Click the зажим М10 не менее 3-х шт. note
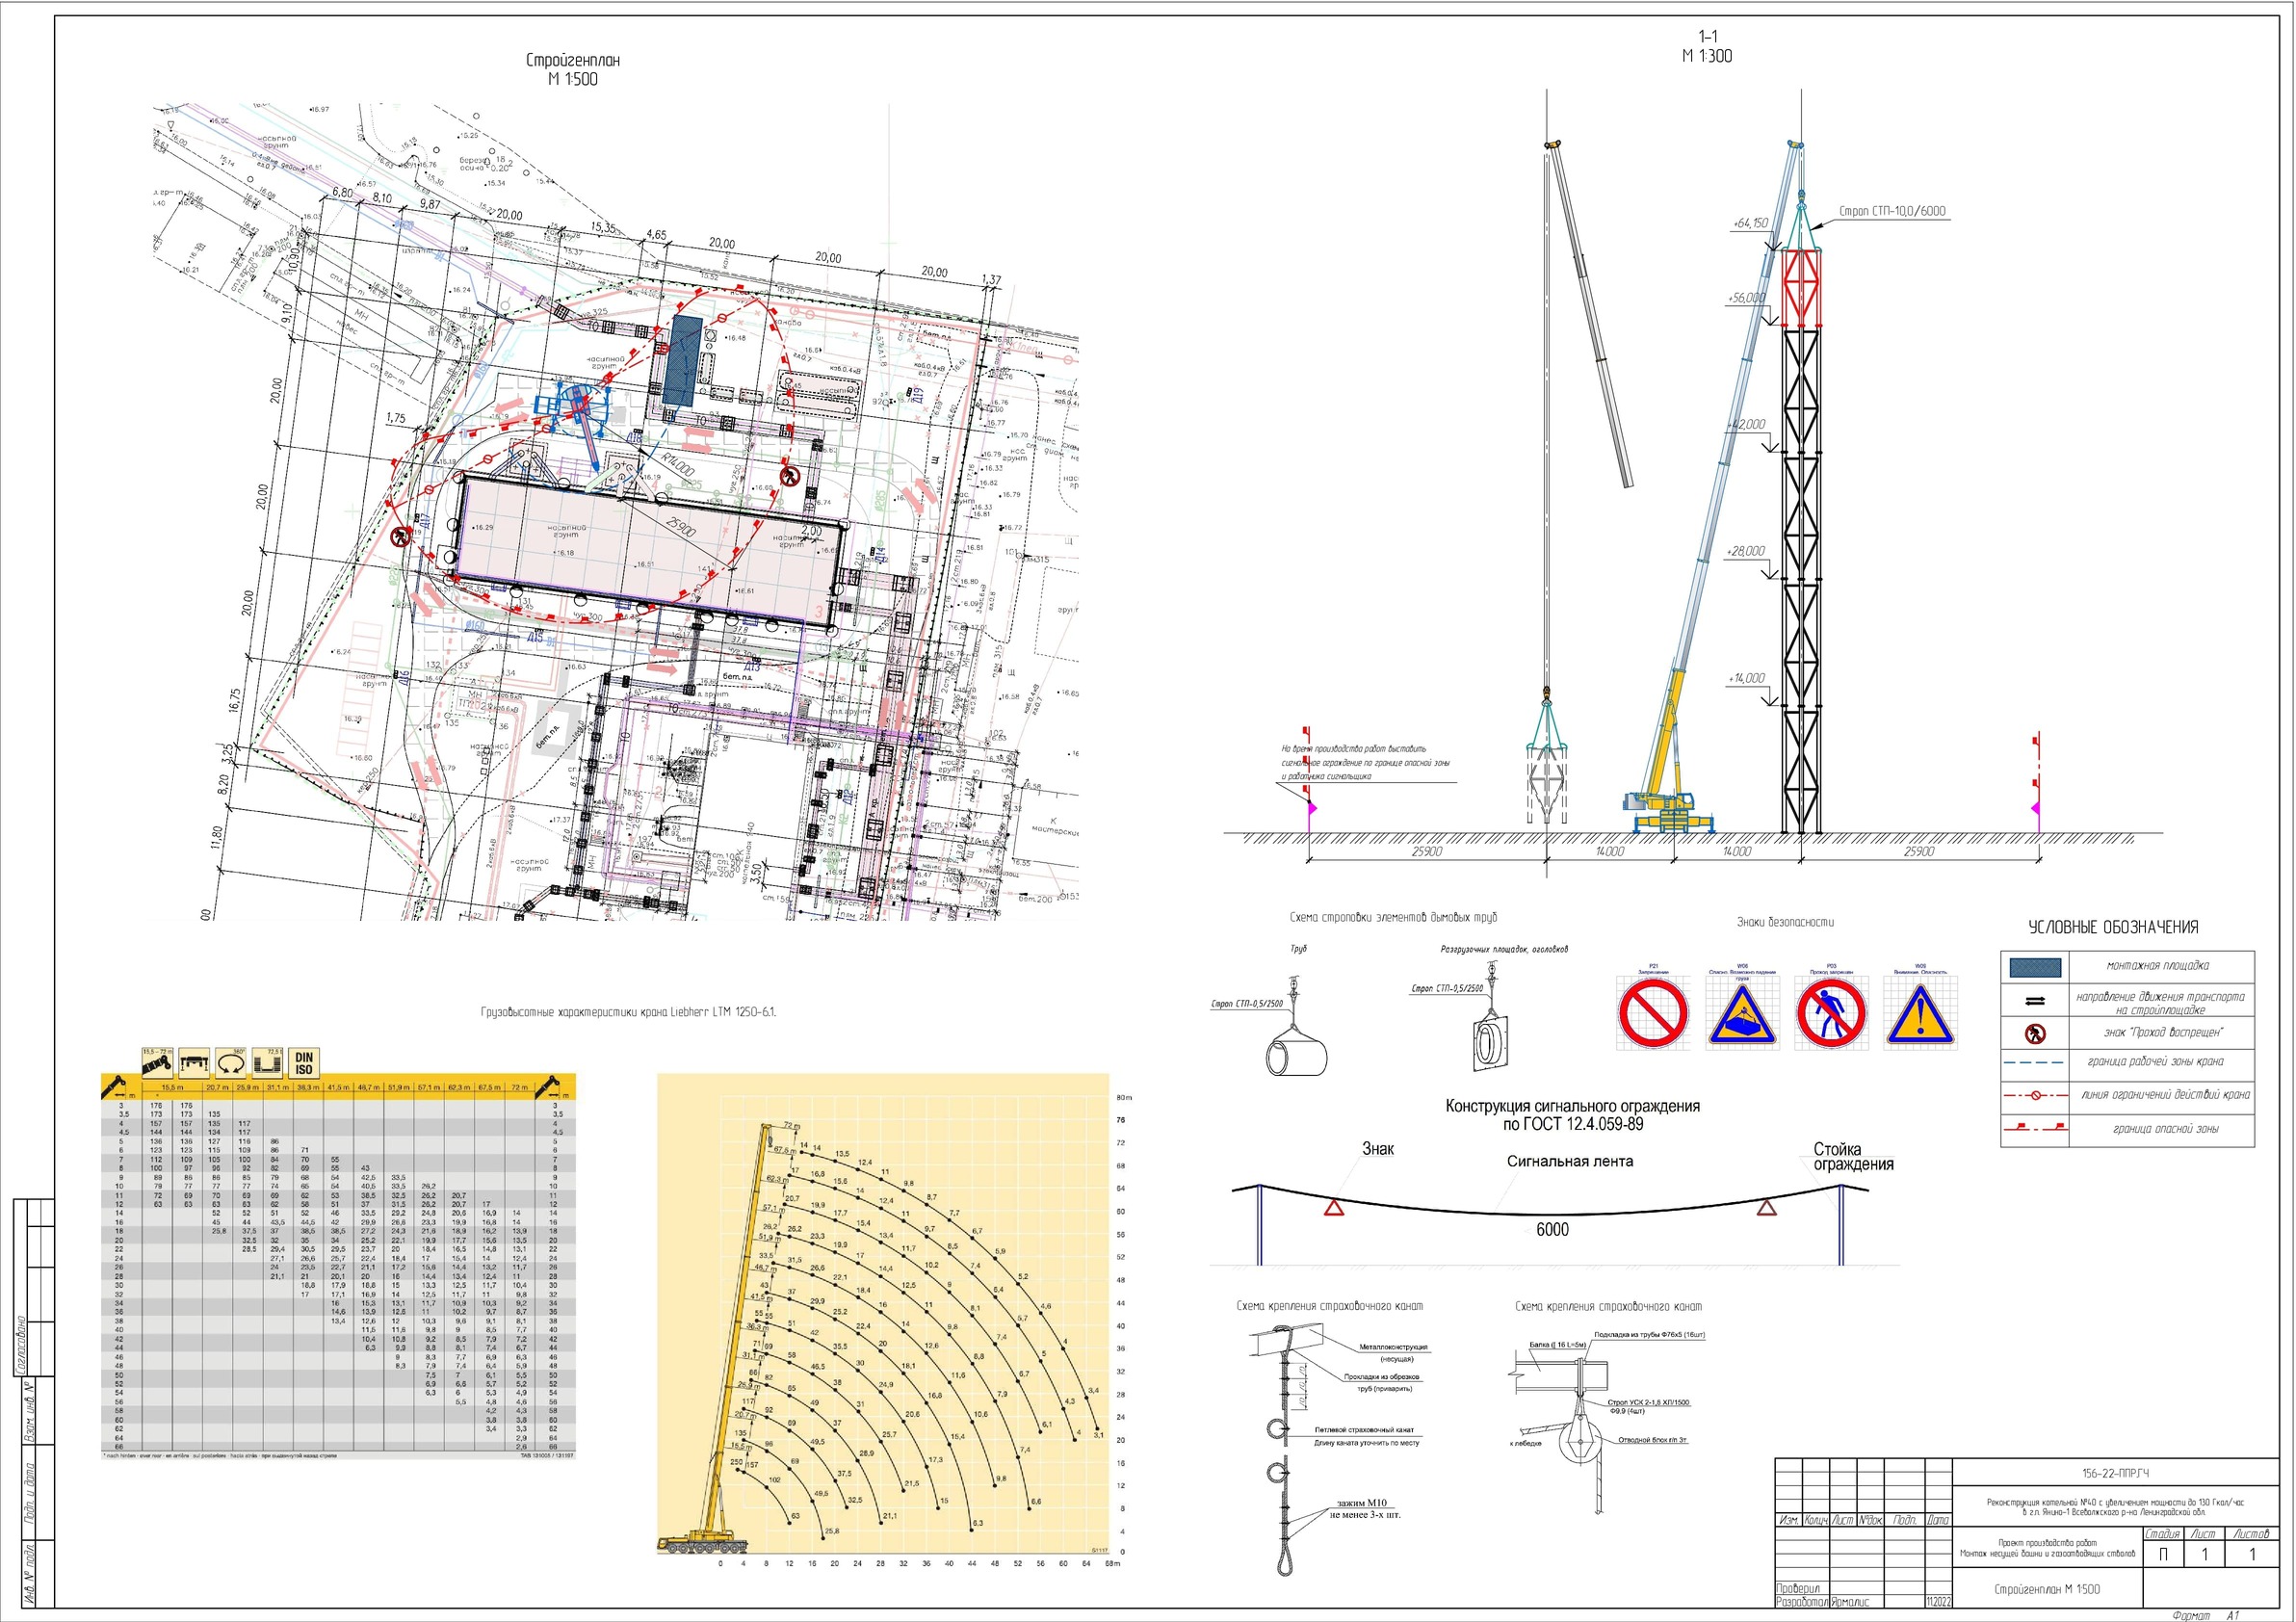2296x1622 pixels. point(1366,1509)
